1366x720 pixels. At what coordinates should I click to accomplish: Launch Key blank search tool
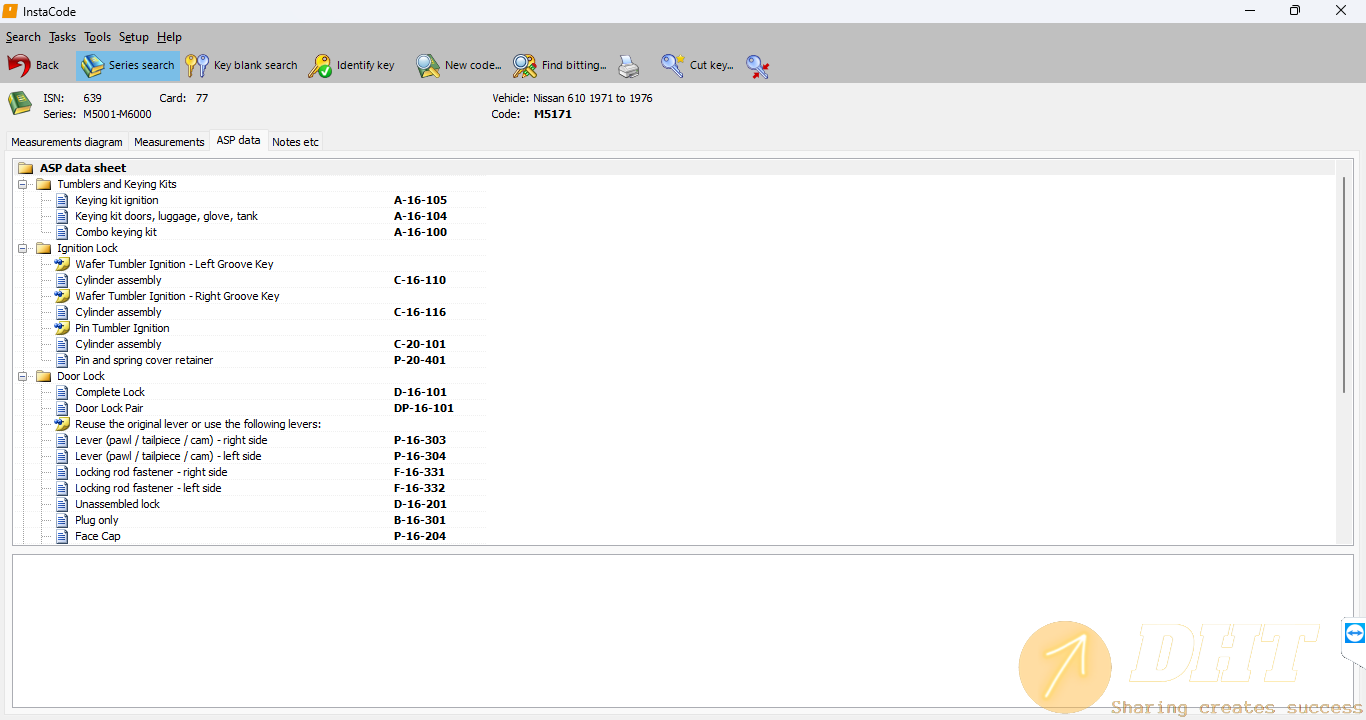point(242,66)
